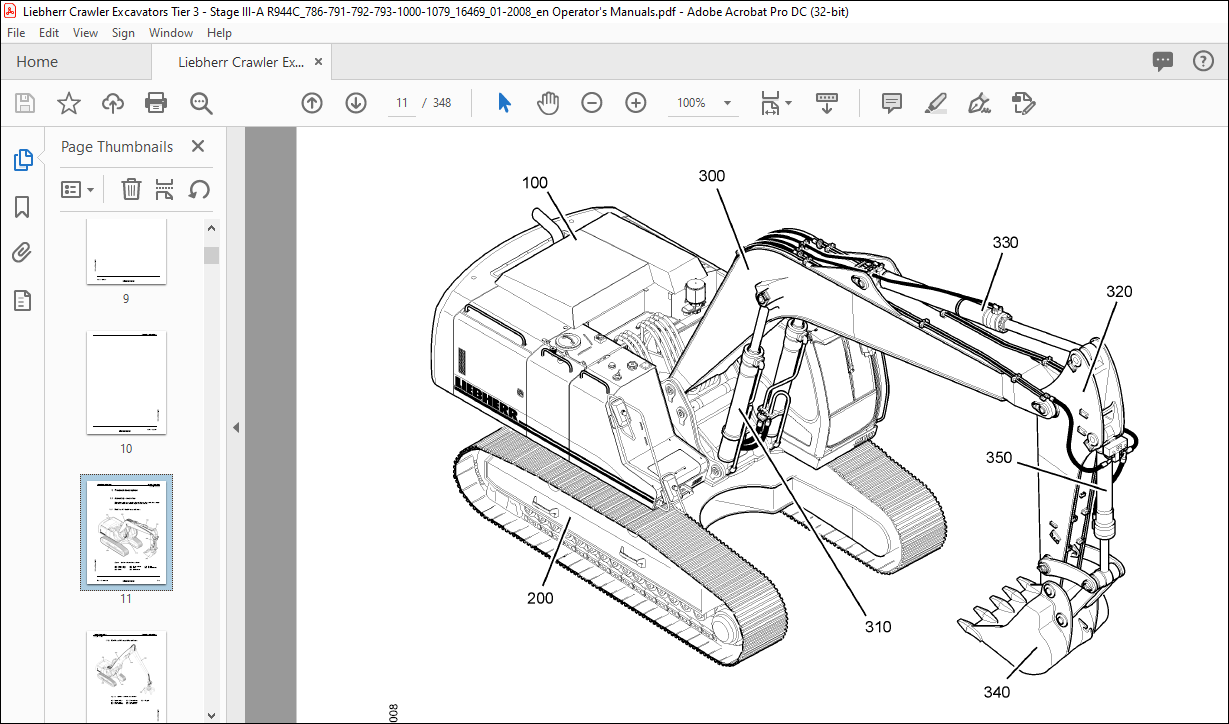
Task: Open the Attachments paperclip panel
Action: tap(22, 253)
